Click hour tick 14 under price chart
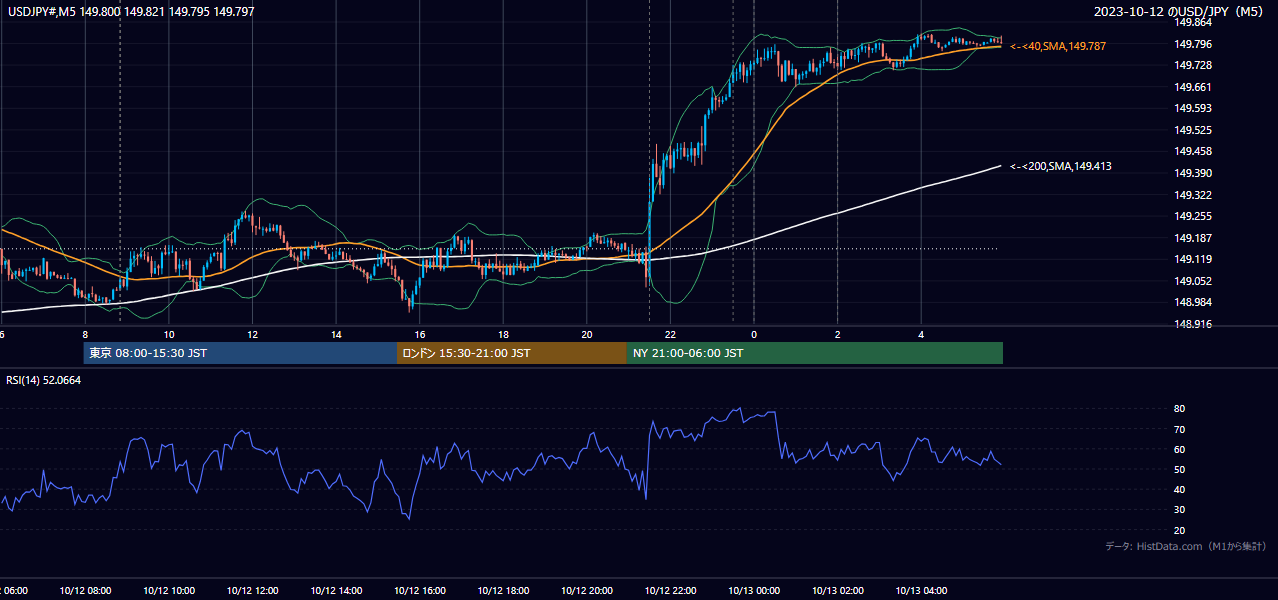 pyautogui.click(x=336, y=335)
